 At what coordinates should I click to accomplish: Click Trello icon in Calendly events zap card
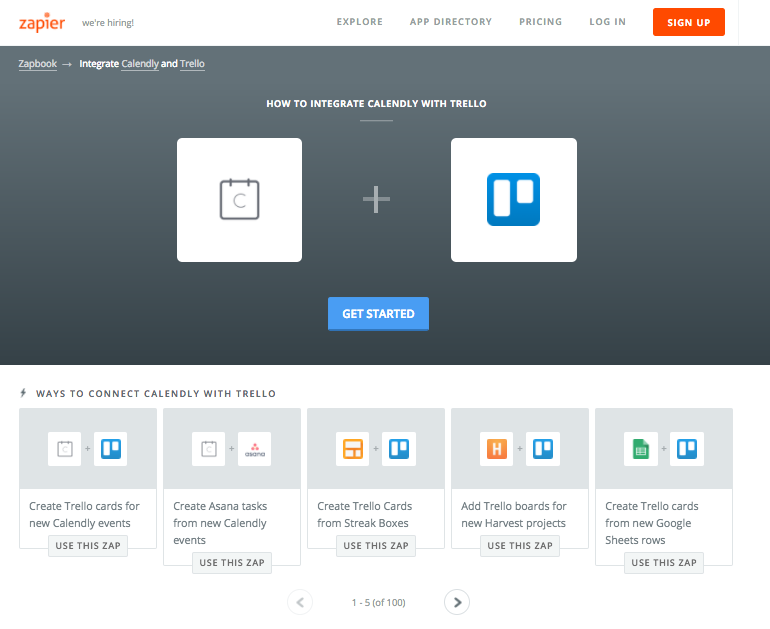(110, 449)
